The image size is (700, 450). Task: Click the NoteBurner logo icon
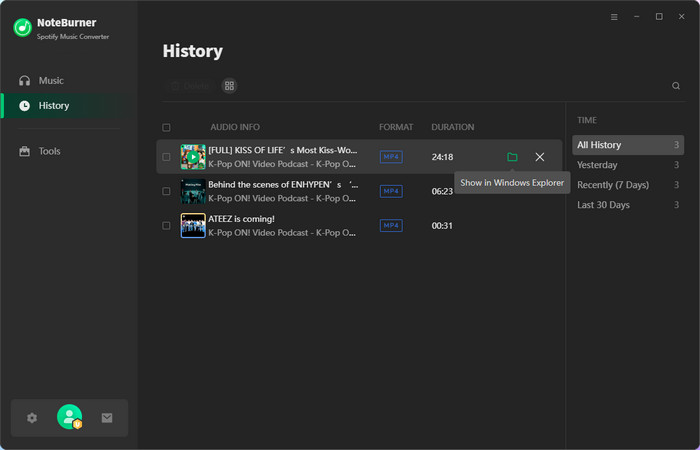(x=22, y=28)
